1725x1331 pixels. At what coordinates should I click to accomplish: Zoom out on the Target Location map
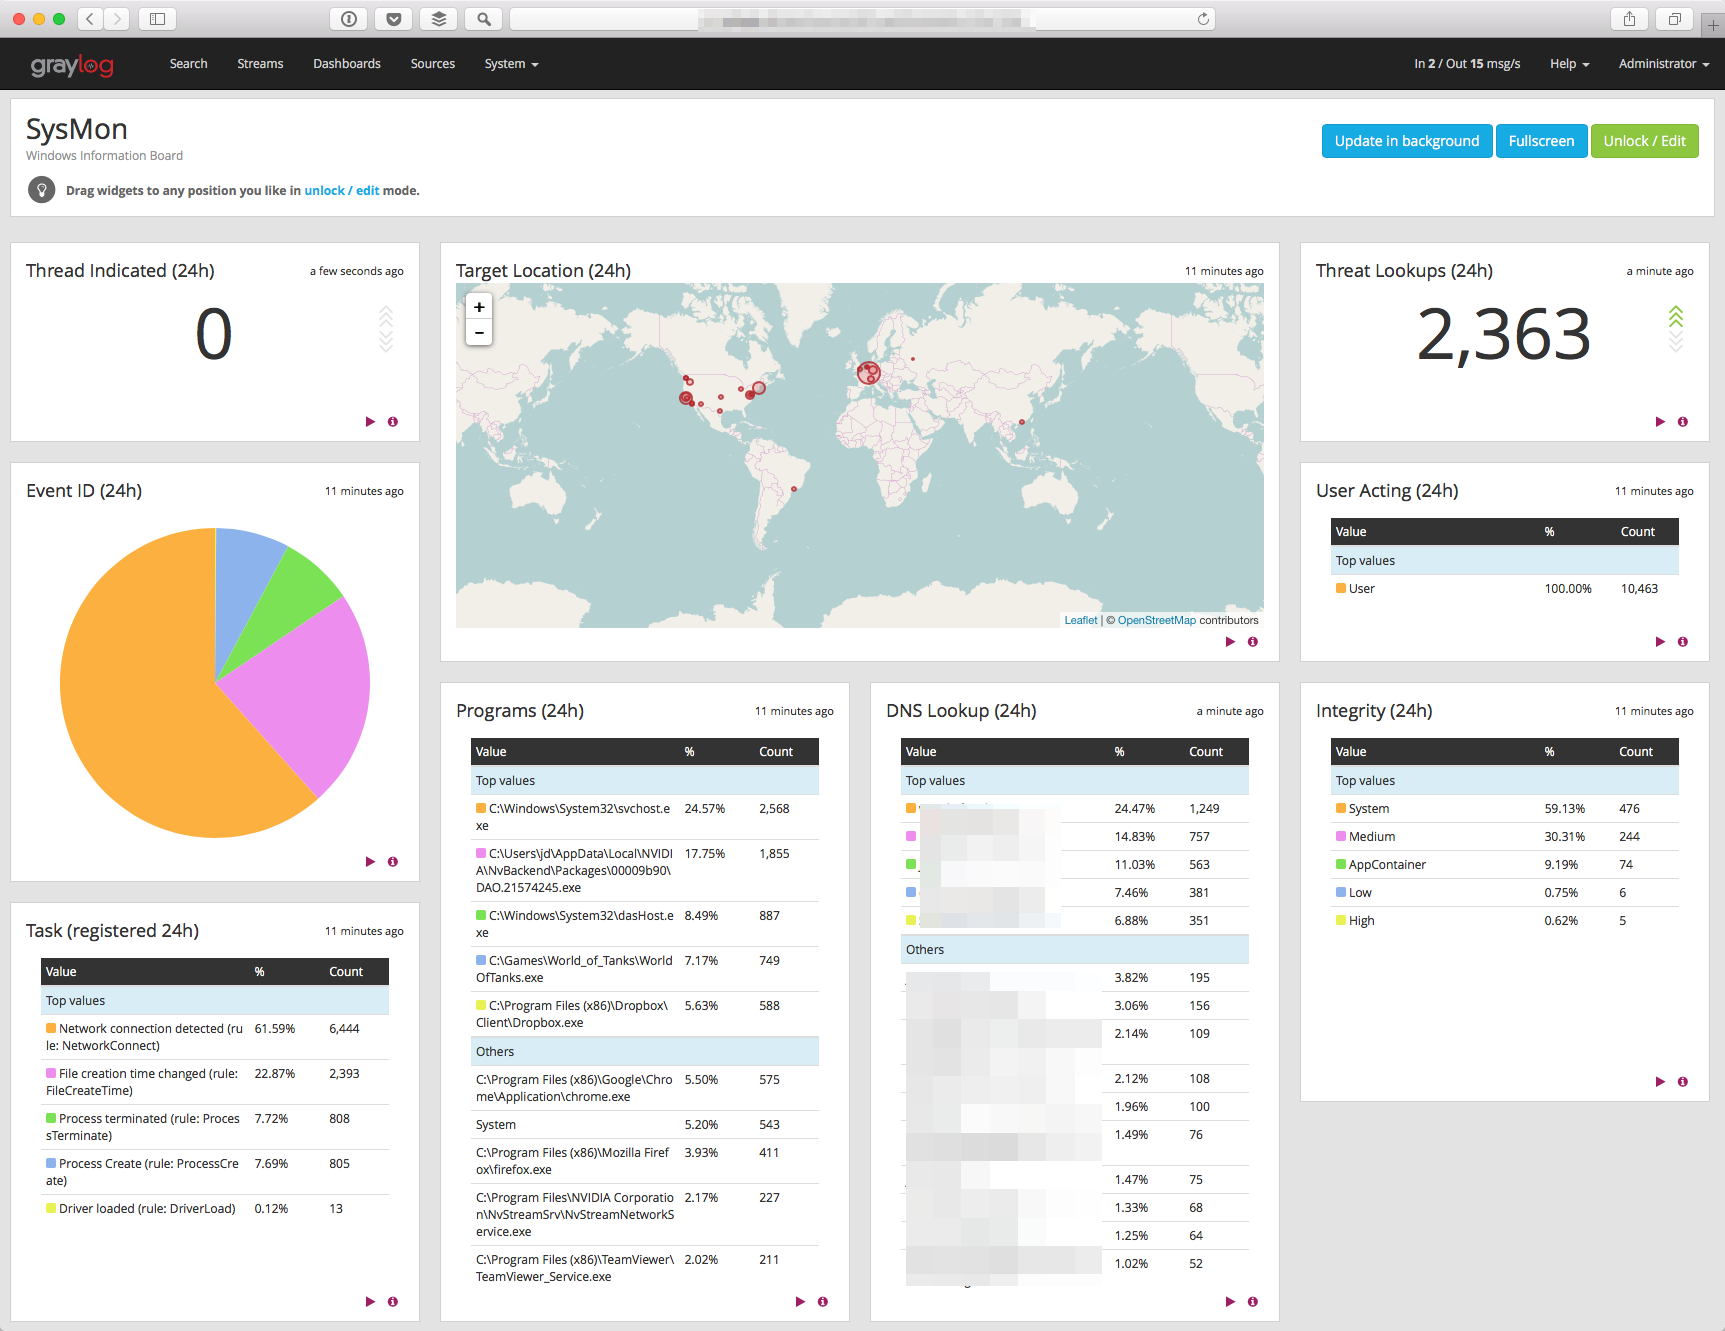click(x=479, y=333)
